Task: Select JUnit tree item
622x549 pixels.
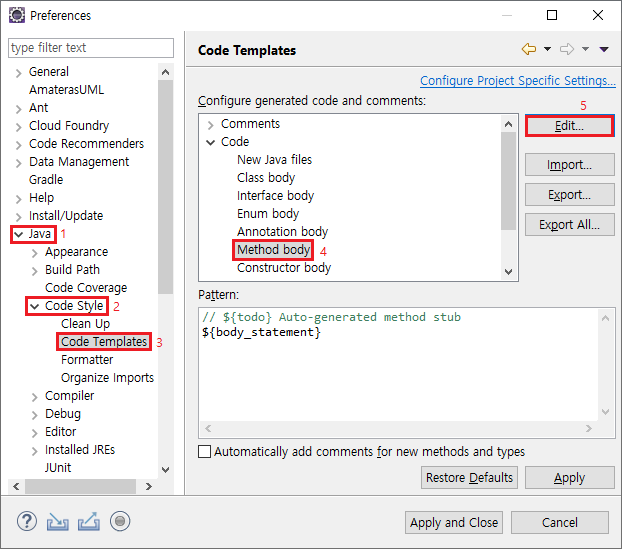Action: (x=58, y=468)
